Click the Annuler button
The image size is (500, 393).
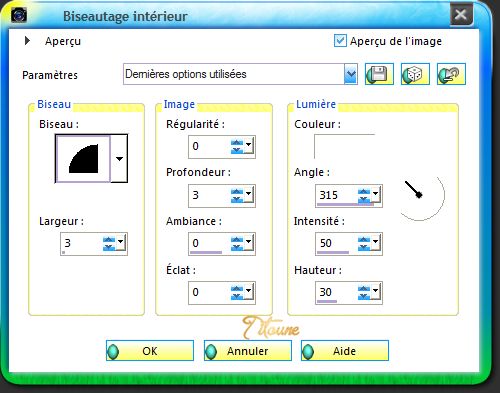point(248,351)
